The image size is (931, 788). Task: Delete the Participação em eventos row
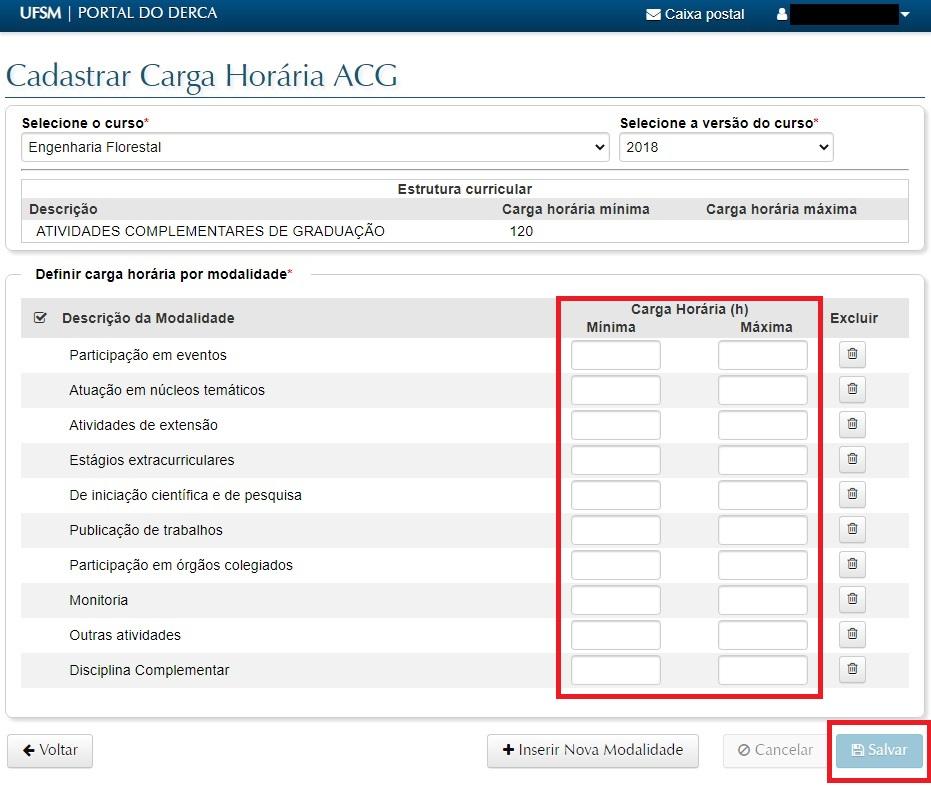coord(852,355)
